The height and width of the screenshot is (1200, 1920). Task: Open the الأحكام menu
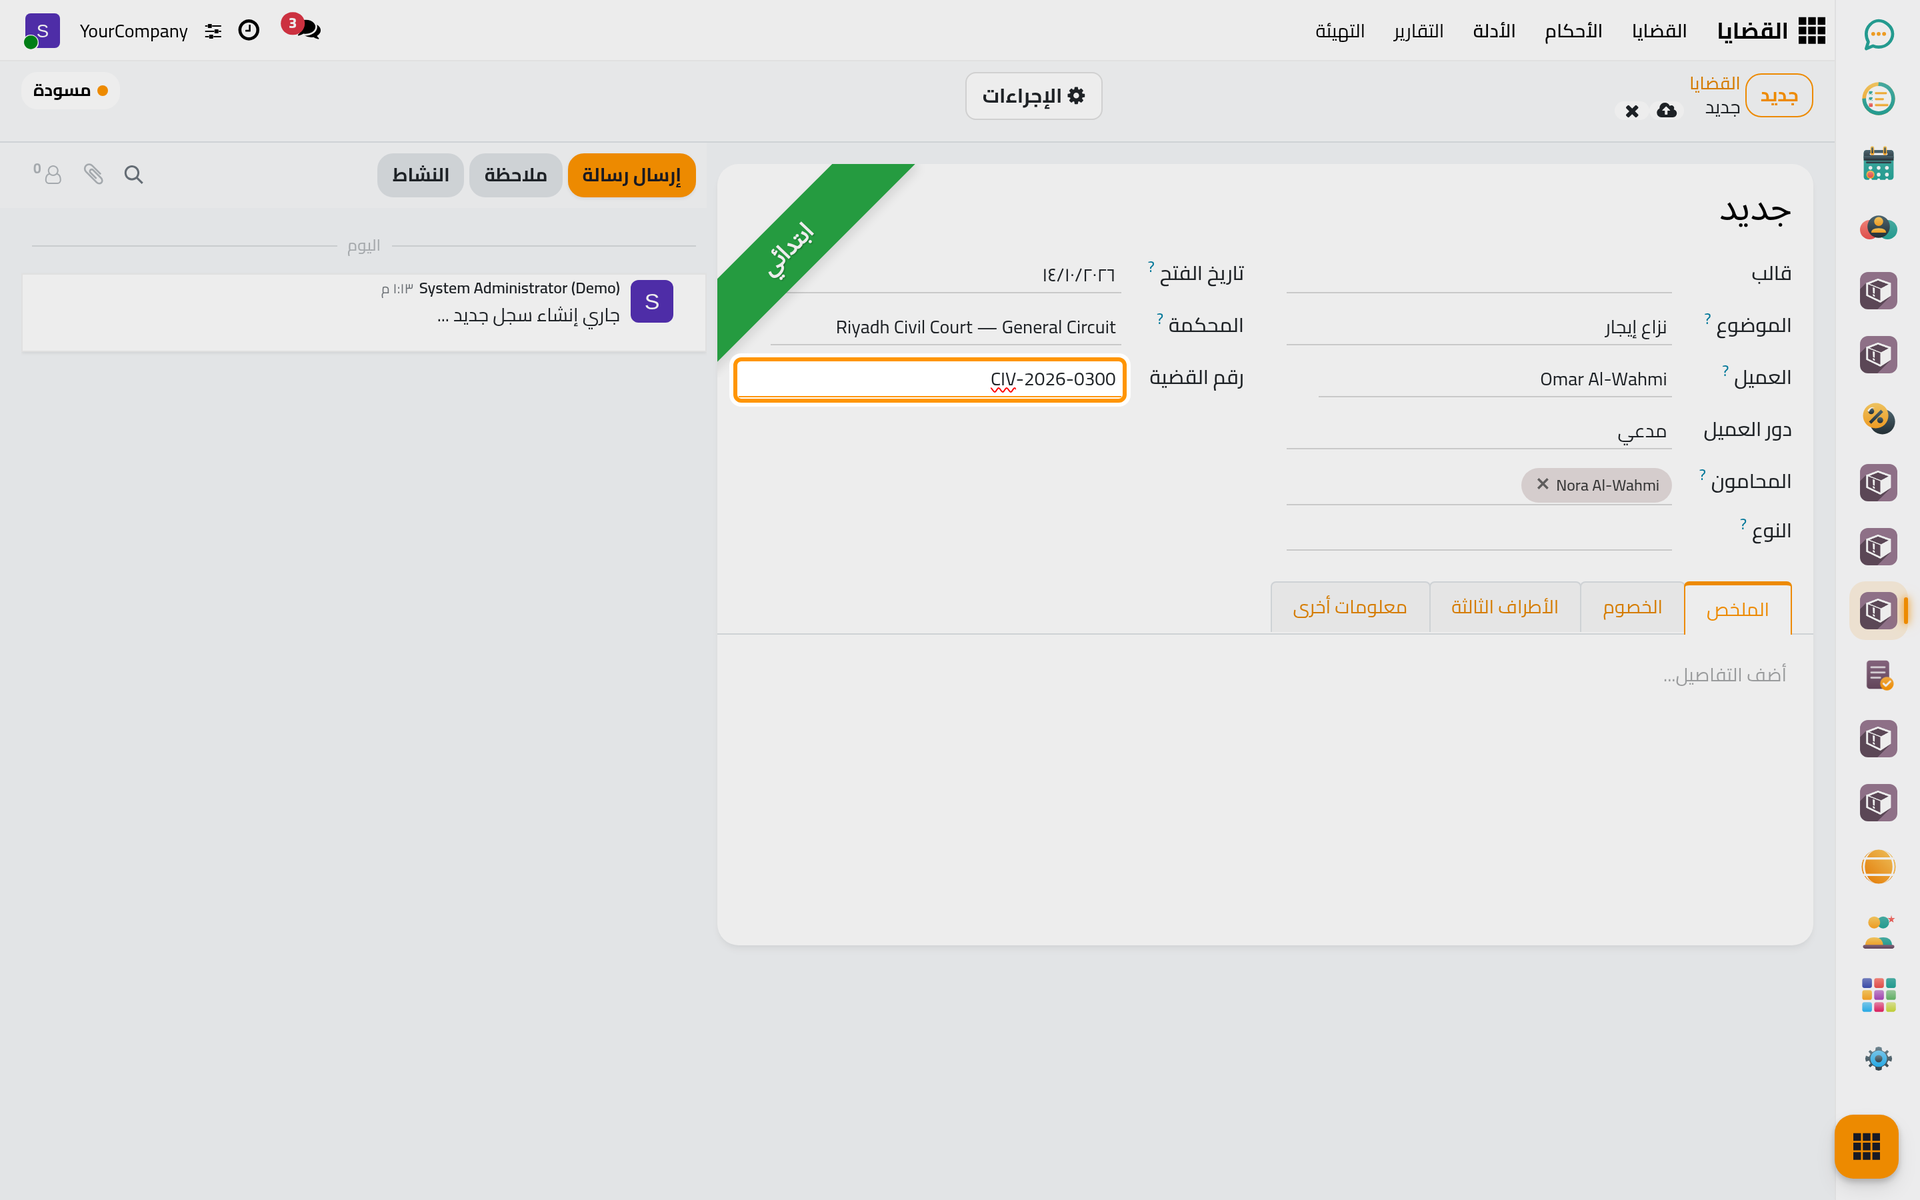click(x=1573, y=31)
